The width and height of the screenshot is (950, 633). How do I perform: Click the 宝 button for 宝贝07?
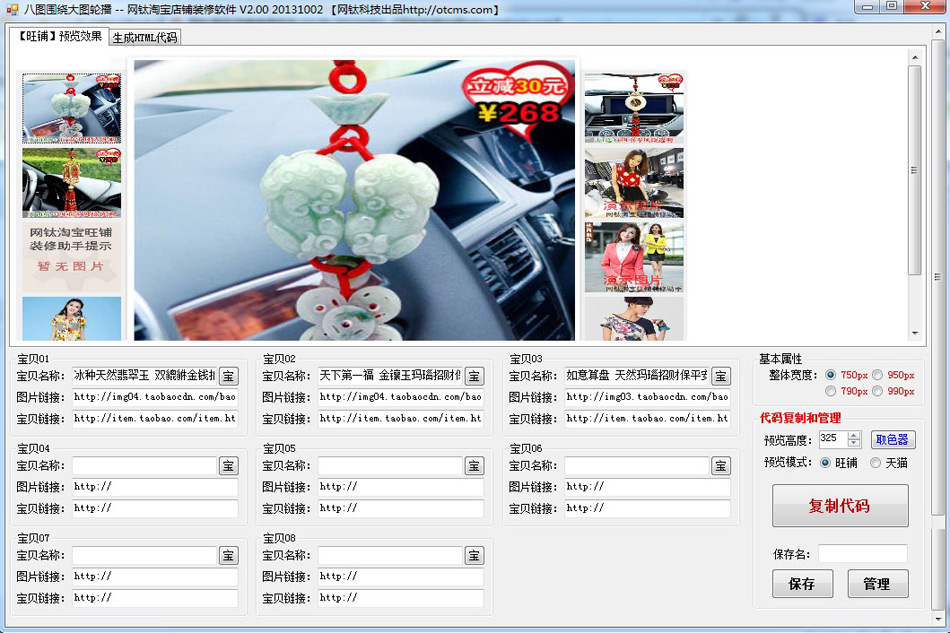pyautogui.click(x=228, y=556)
